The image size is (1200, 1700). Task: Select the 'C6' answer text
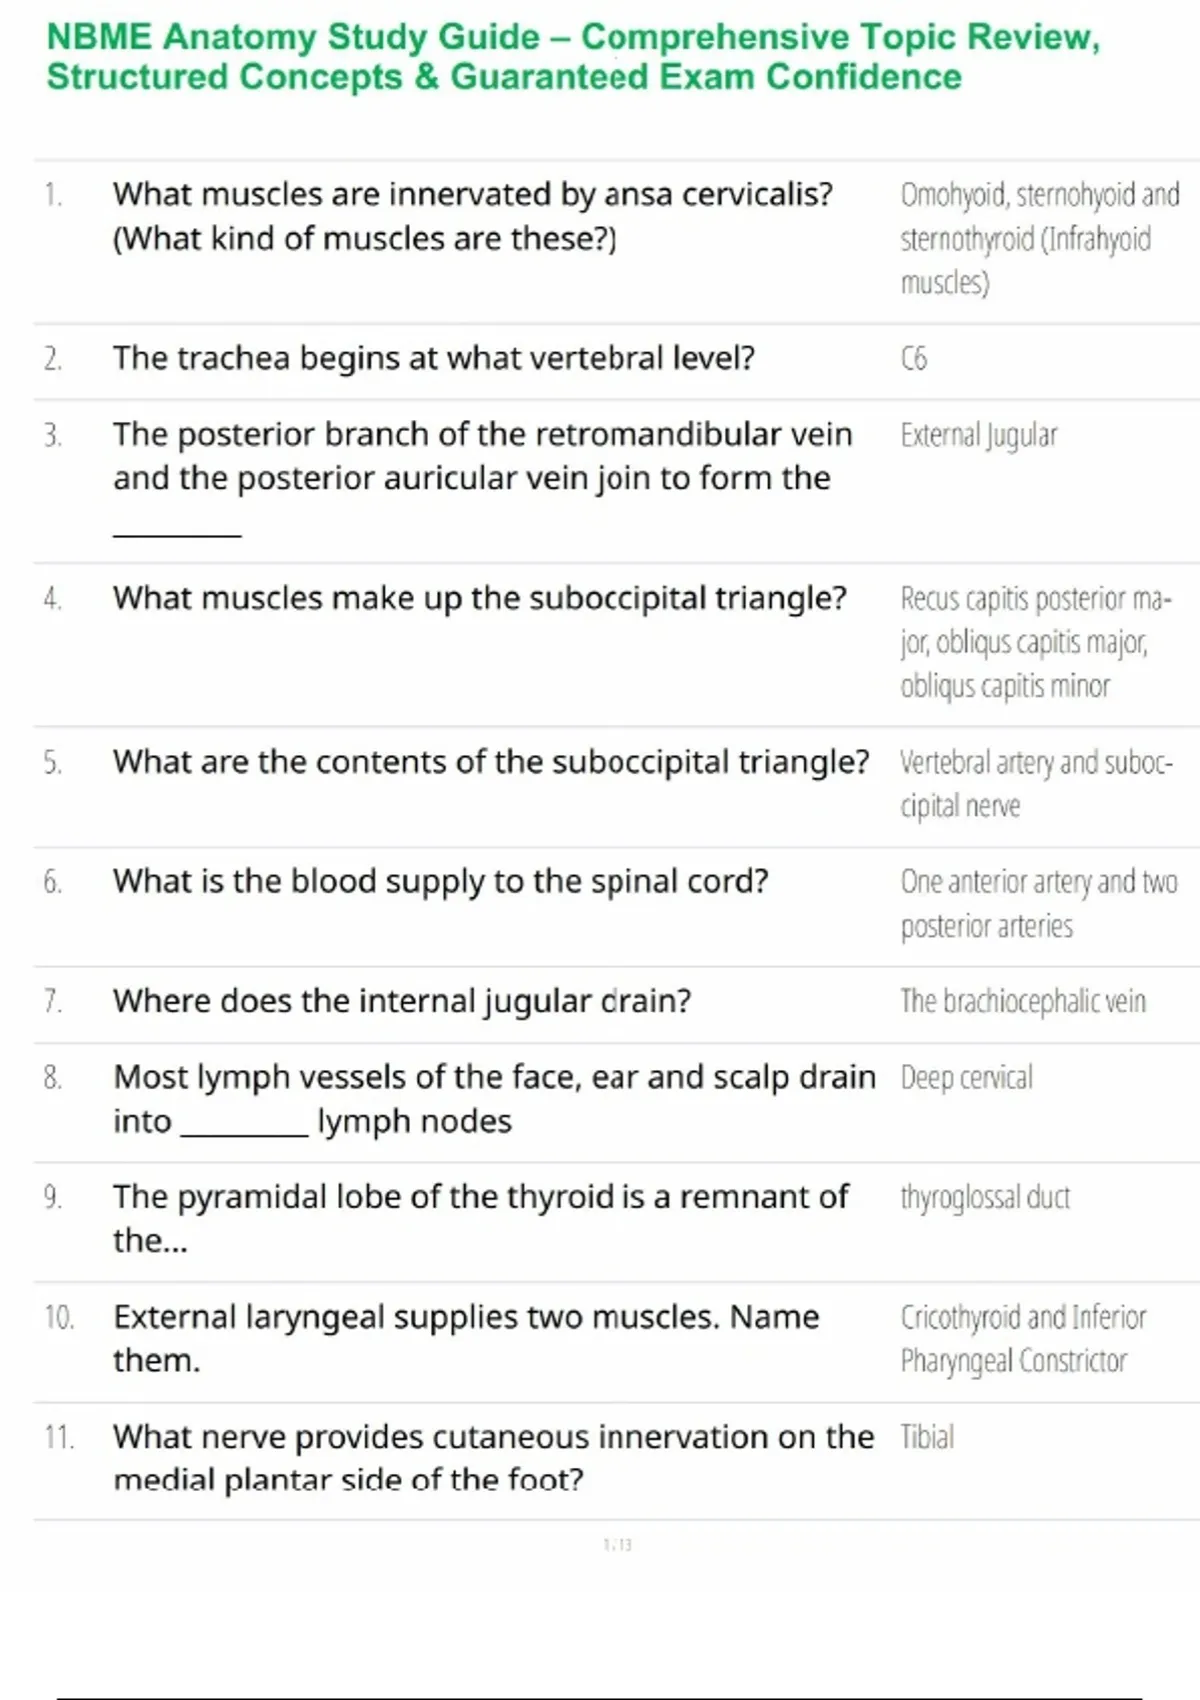pyautogui.click(x=913, y=358)
